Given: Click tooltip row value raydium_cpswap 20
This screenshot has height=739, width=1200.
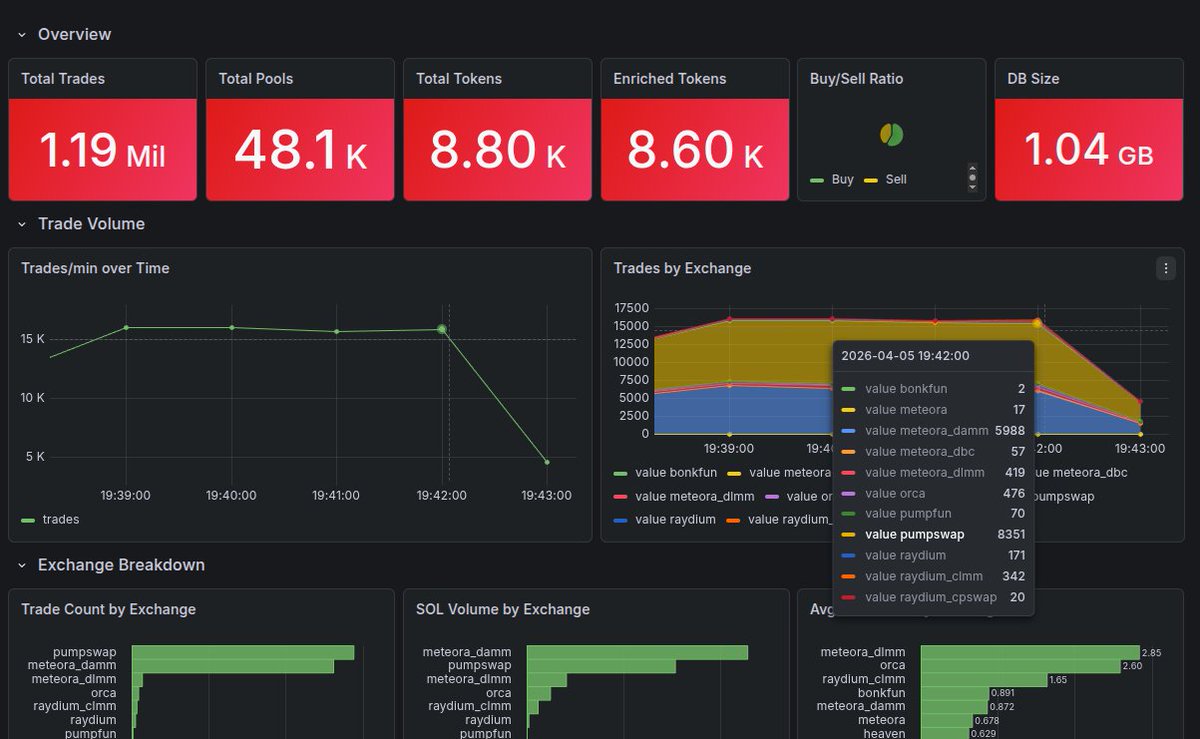Looking at the screenshot, I should [933, 597].
